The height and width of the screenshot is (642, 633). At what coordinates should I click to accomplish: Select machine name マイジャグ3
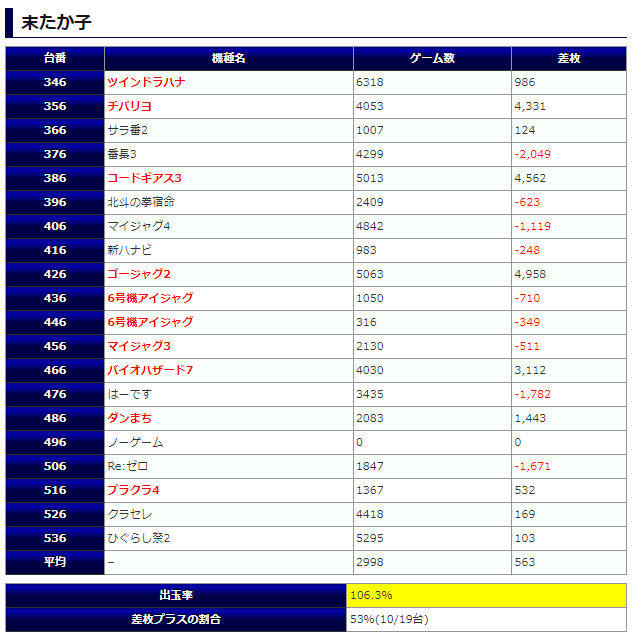(138, 346)
